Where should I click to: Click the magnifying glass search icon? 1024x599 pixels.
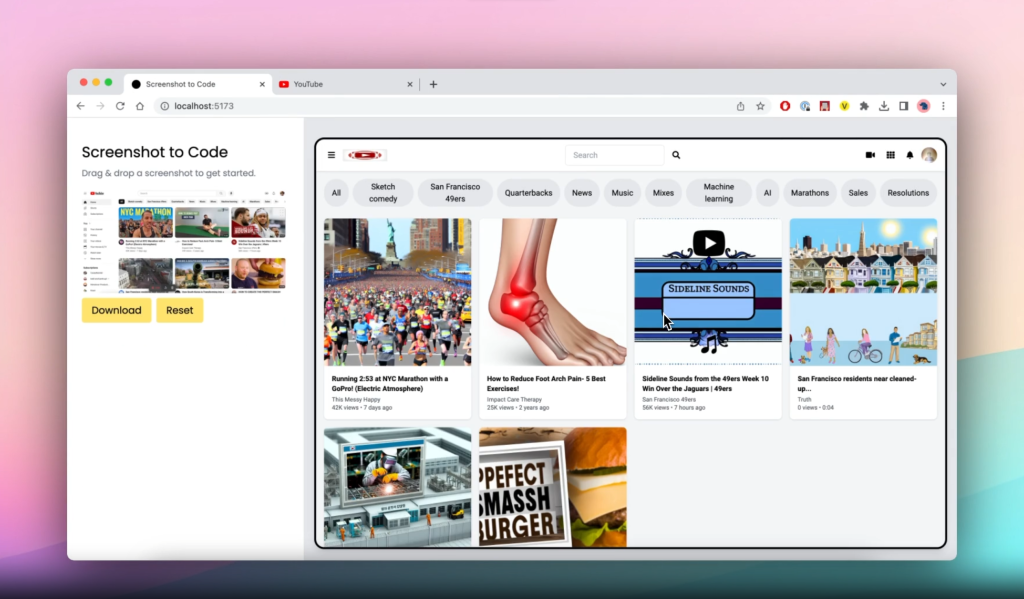click(x=676, y=155)
